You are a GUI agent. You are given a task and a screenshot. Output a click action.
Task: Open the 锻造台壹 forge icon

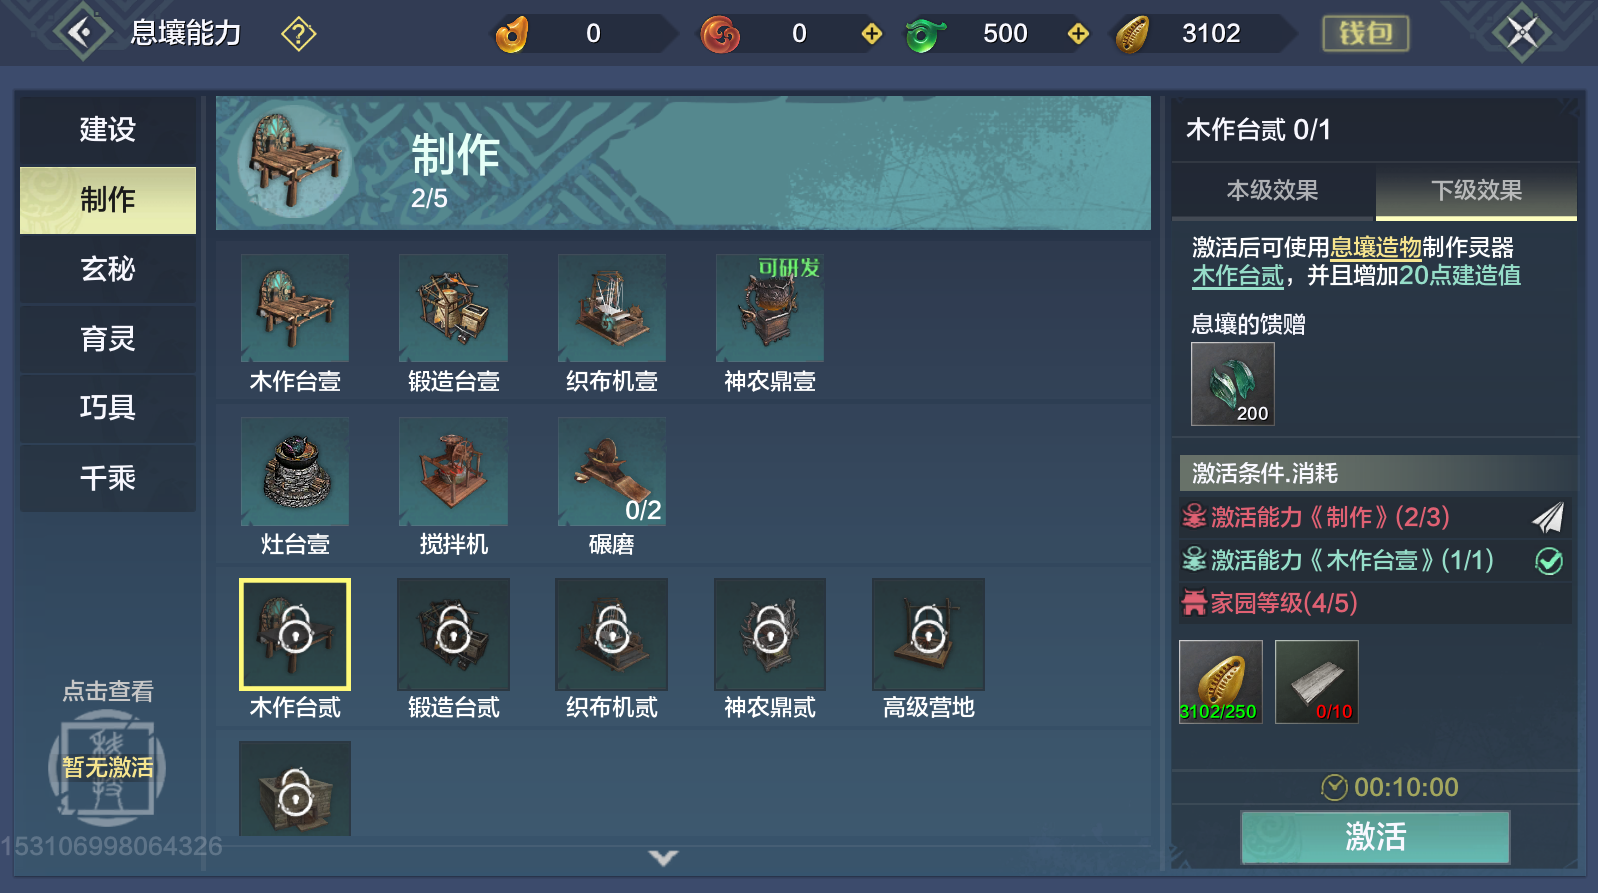(453, 308)
